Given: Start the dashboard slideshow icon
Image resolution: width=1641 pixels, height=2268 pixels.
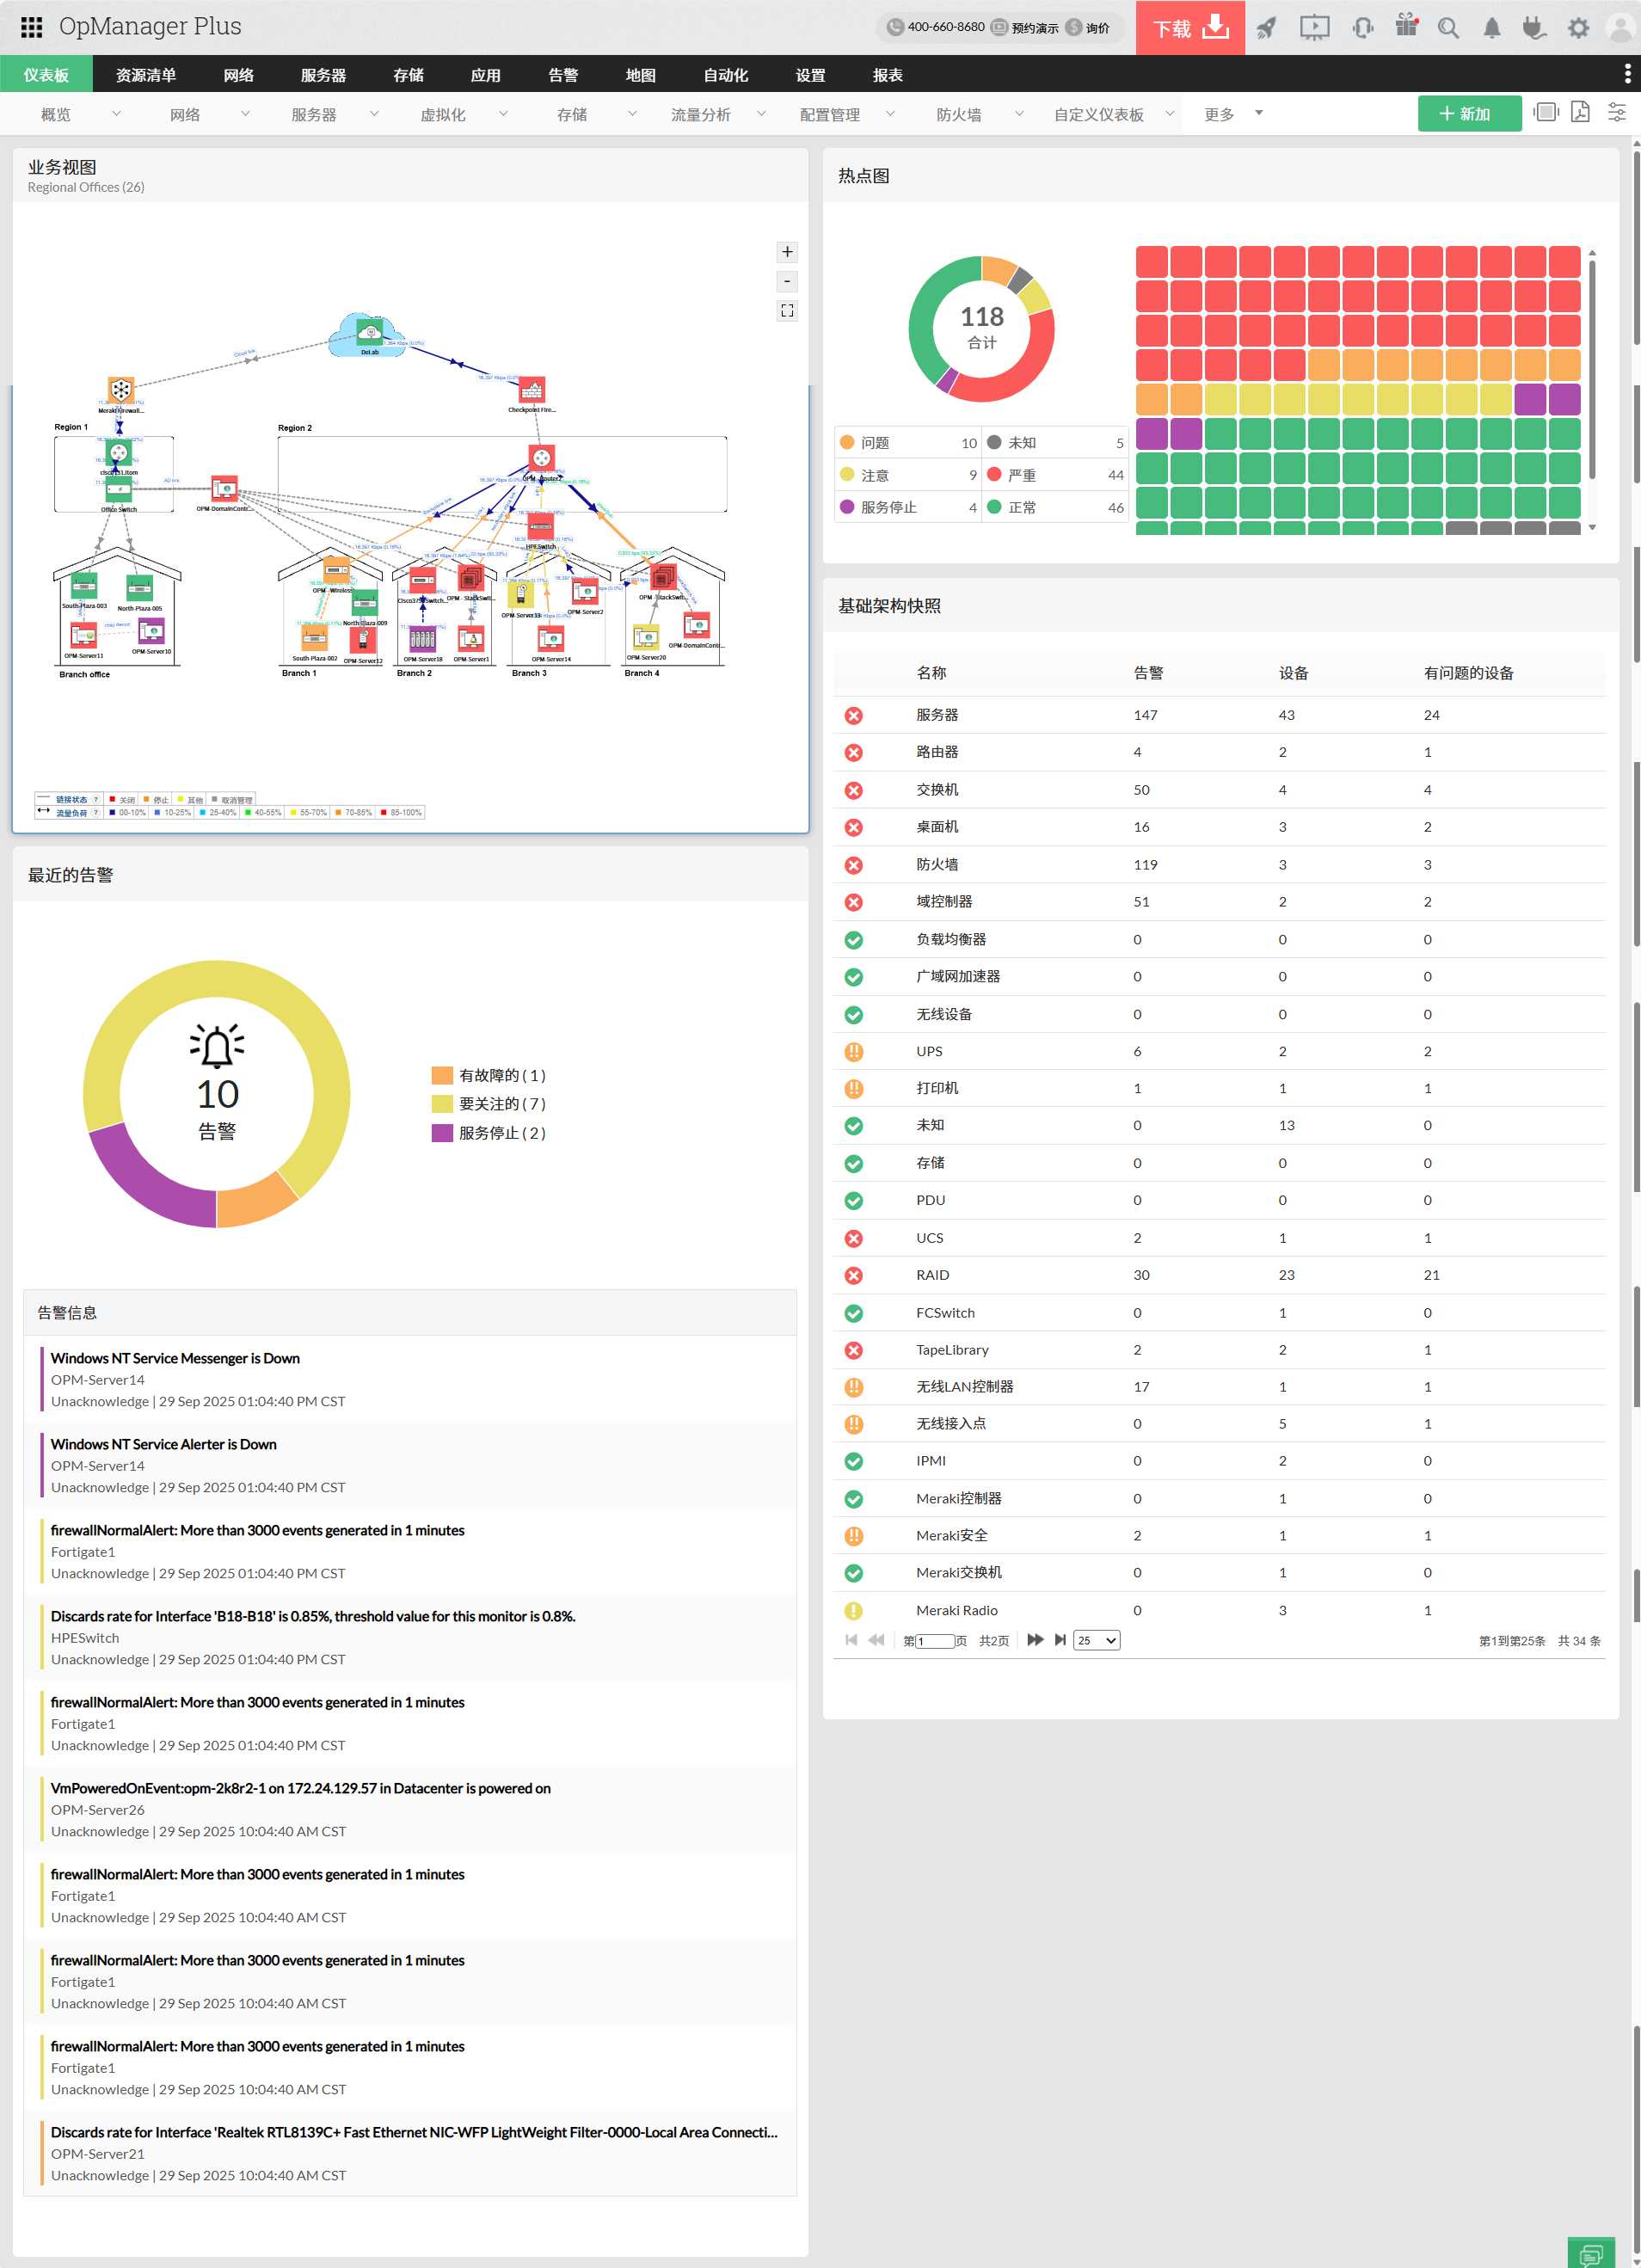Looking at the screenshot, I should click(x=1545, y=113).
